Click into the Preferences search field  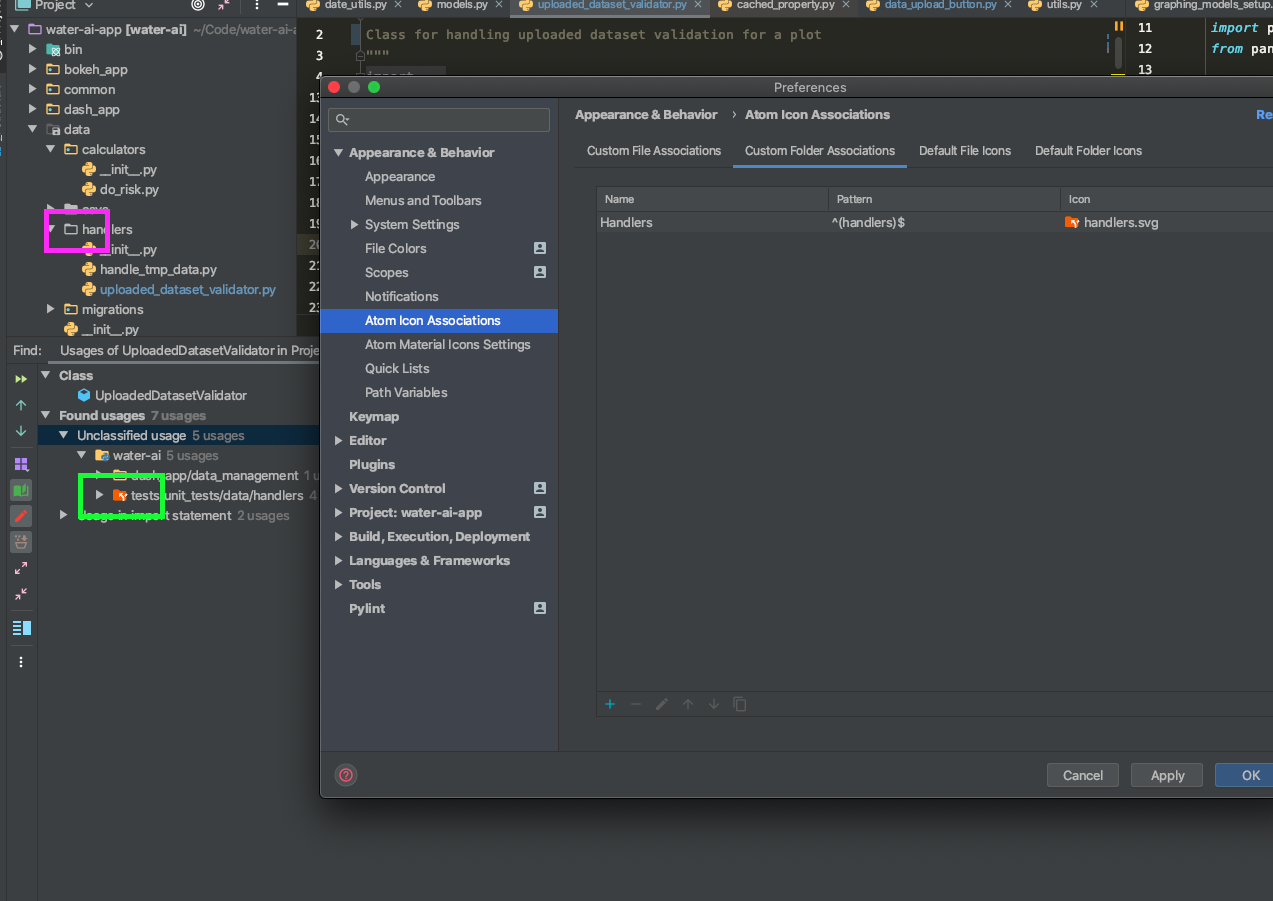(439, 119)
